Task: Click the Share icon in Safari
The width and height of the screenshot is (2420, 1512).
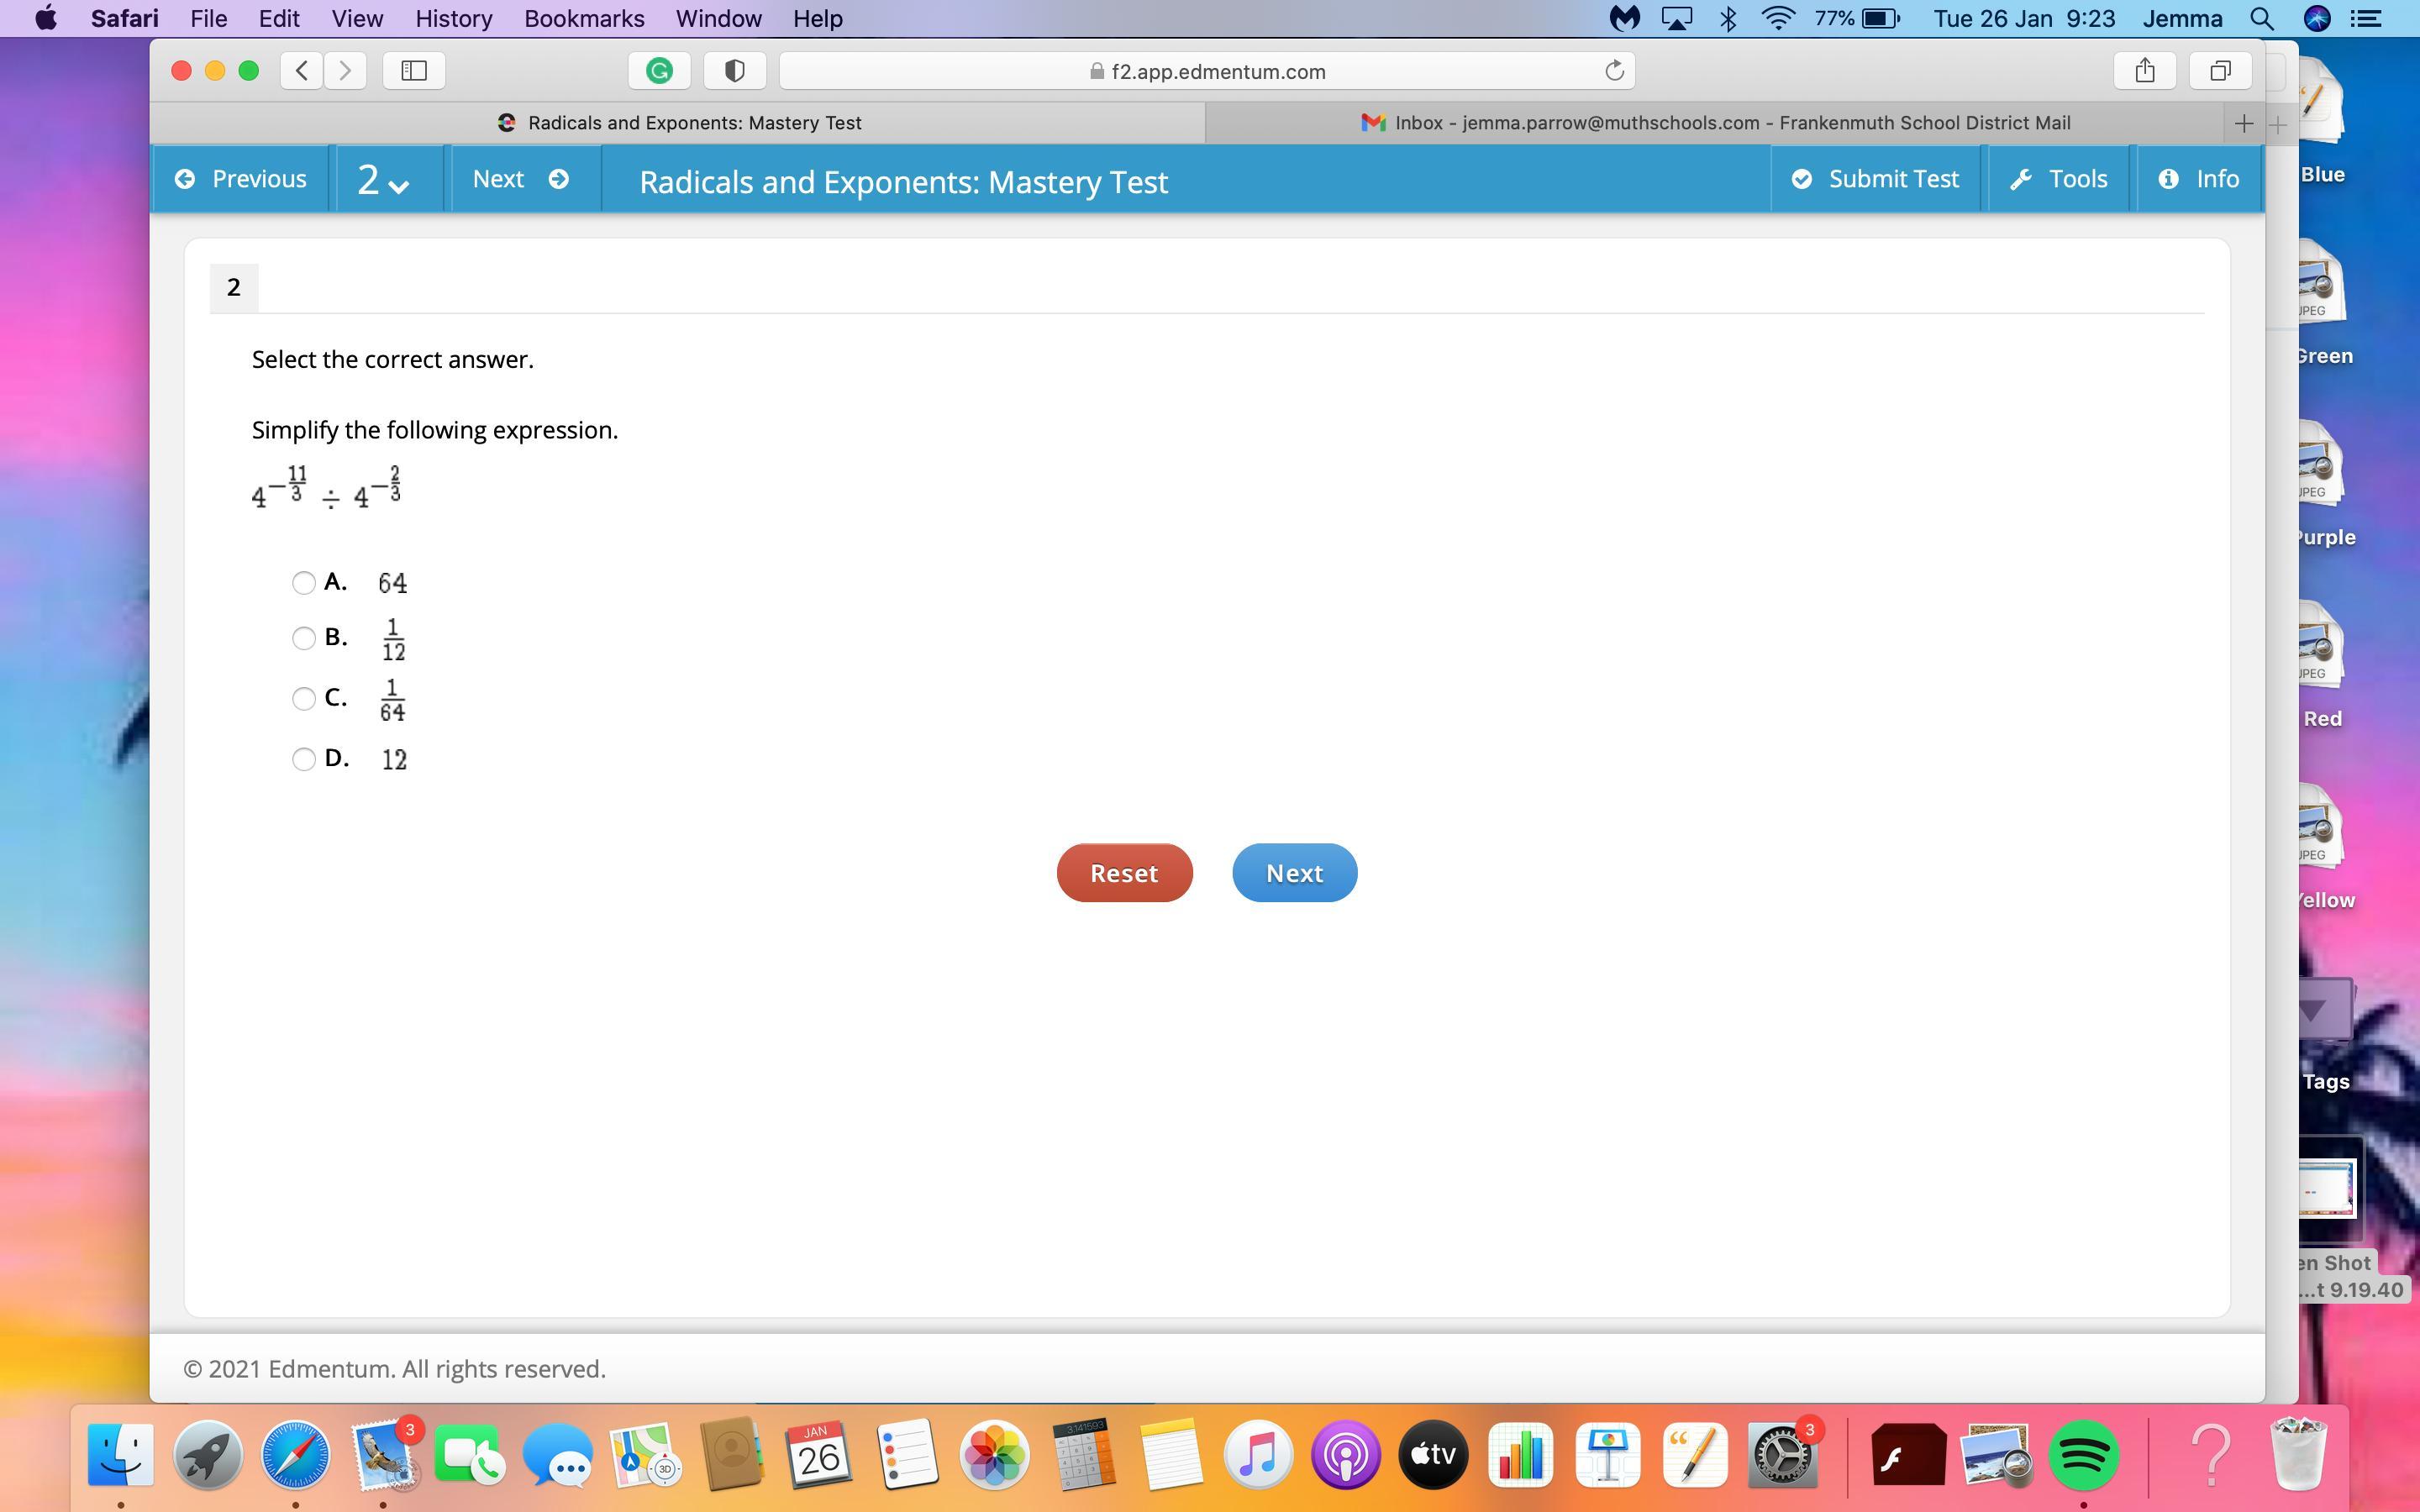Action: [x=2144, y=71]
